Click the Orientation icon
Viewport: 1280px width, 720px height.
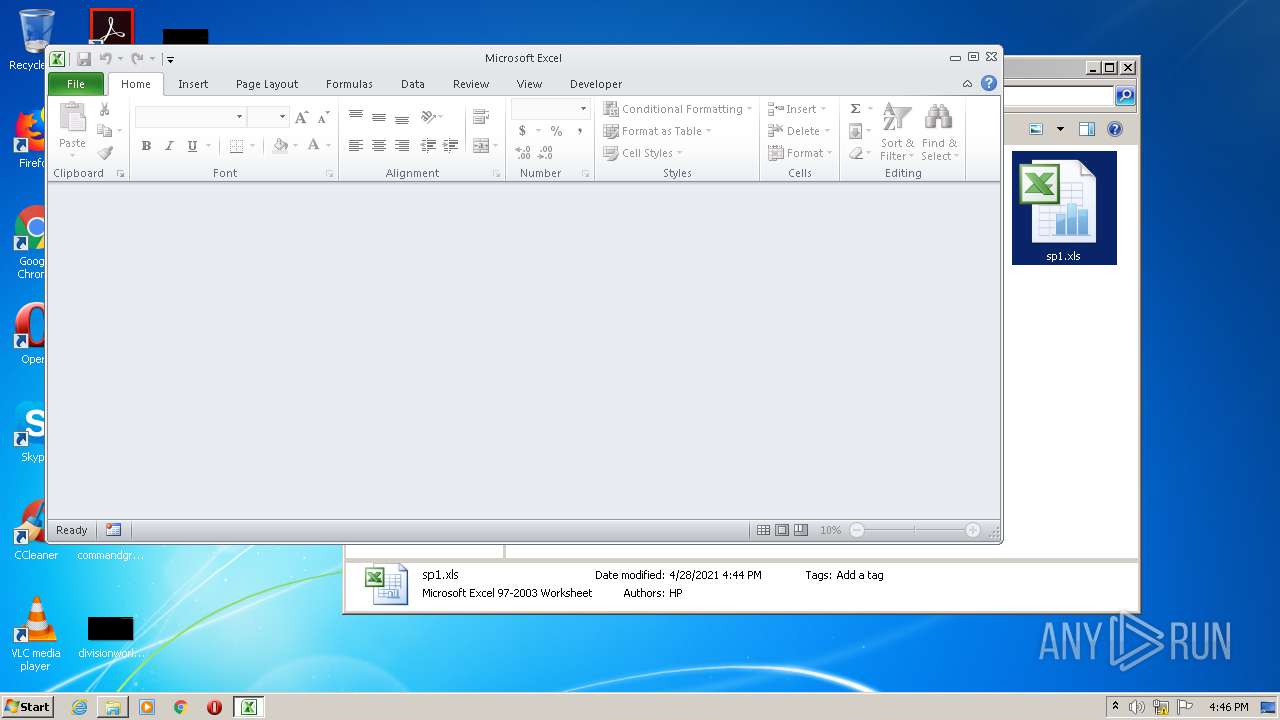(x=428, y=117)
